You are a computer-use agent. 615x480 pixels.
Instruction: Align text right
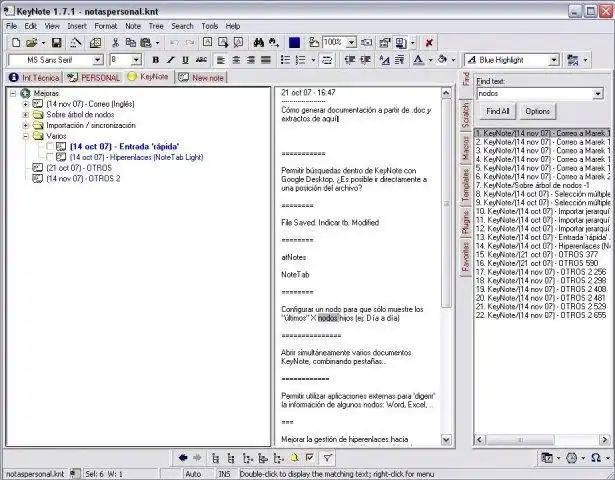pyautogui.click(x=251, y=60)
